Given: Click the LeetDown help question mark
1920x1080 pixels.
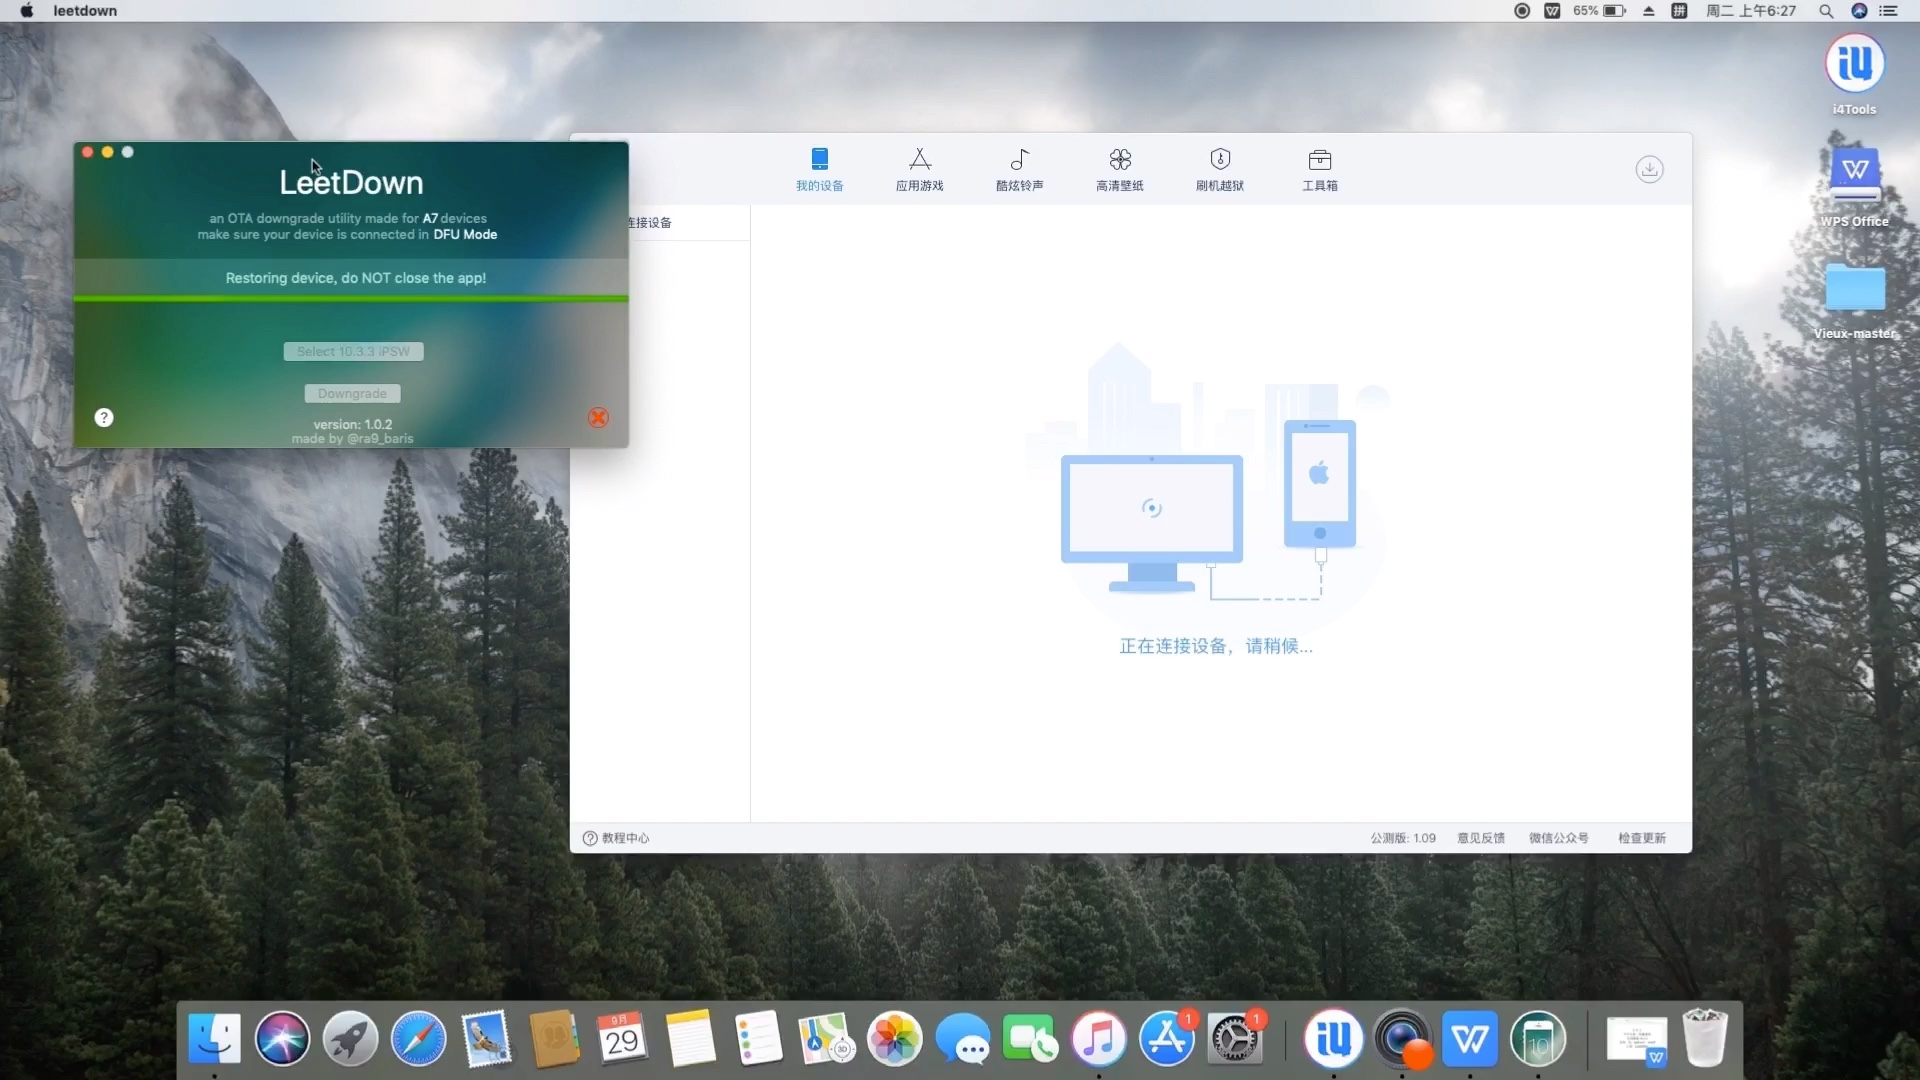Looking at the screenshot, I should [x=104, y=417].
